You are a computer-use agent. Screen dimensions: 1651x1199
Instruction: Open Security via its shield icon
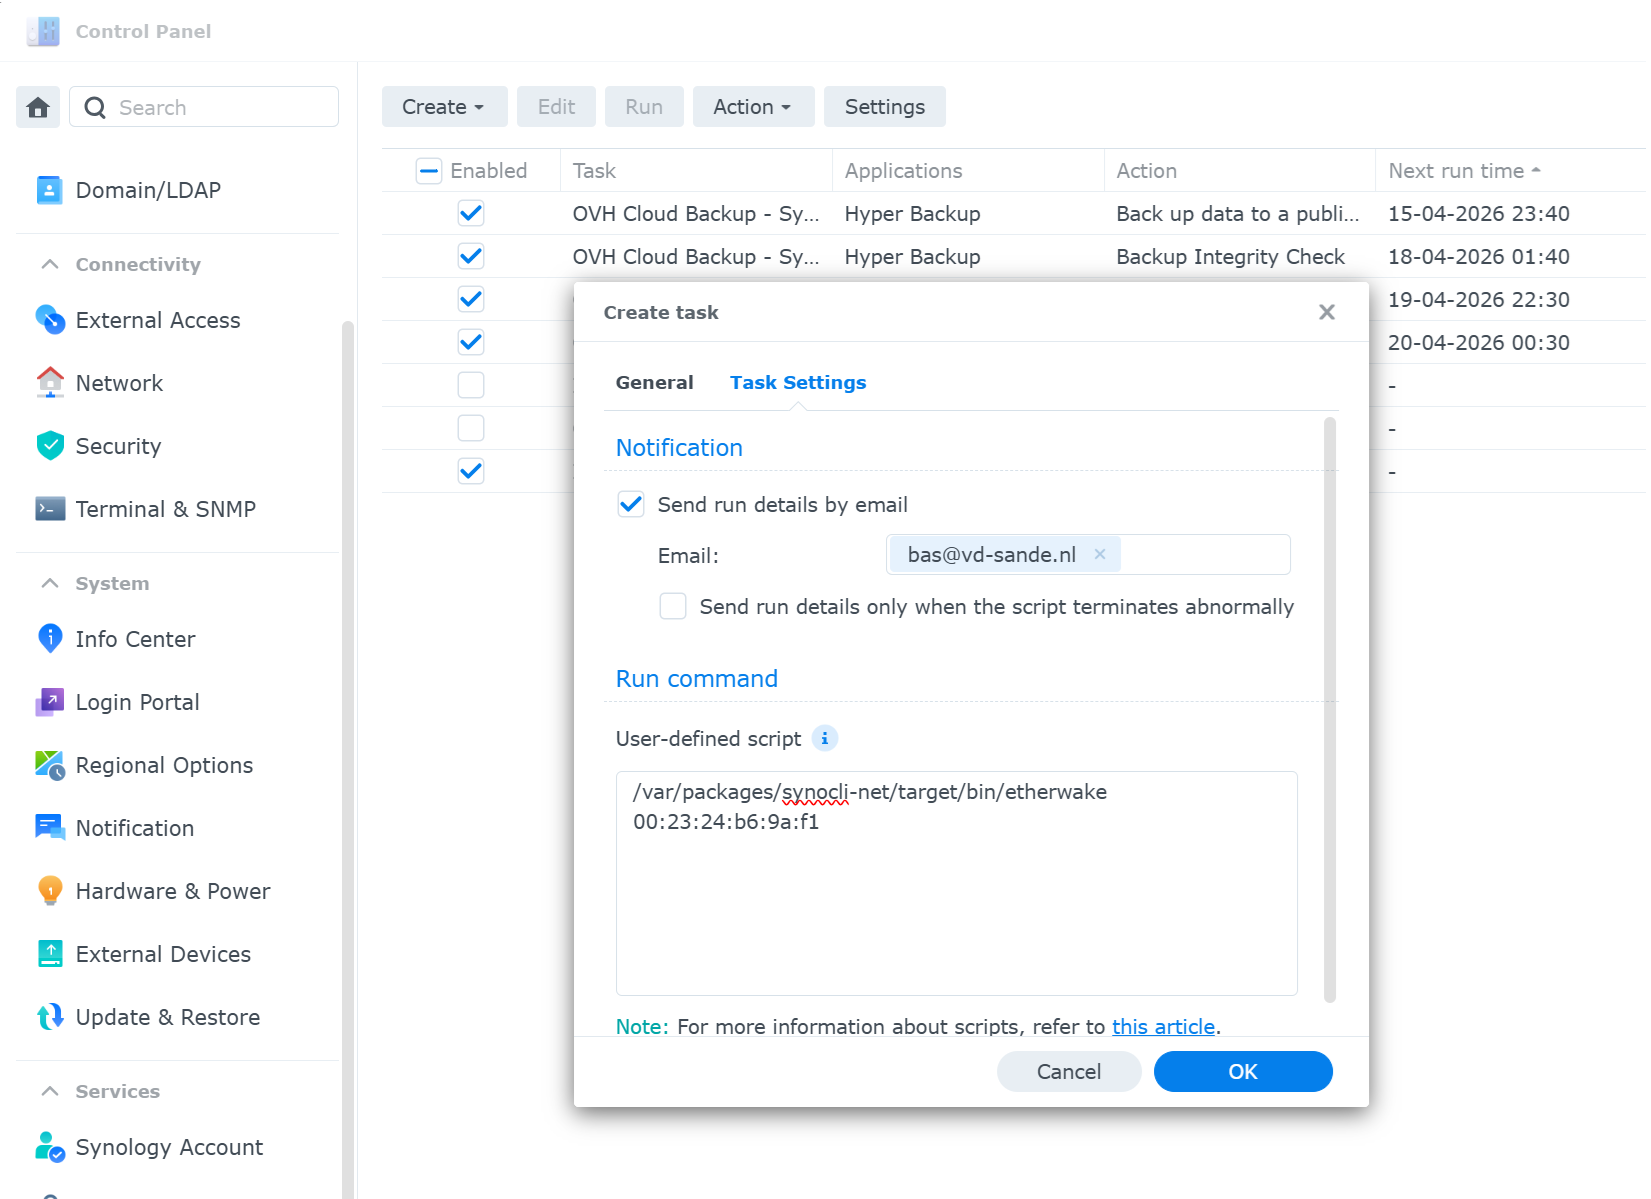click(x=50, y=446)
